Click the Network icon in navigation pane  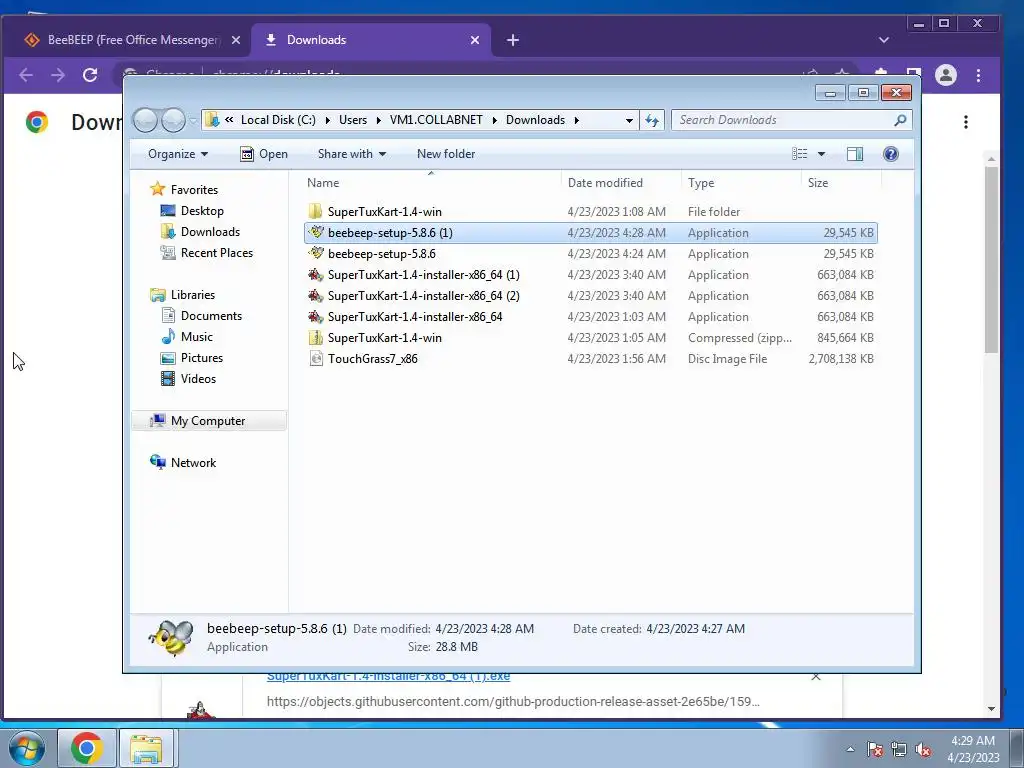pos(157,462)
